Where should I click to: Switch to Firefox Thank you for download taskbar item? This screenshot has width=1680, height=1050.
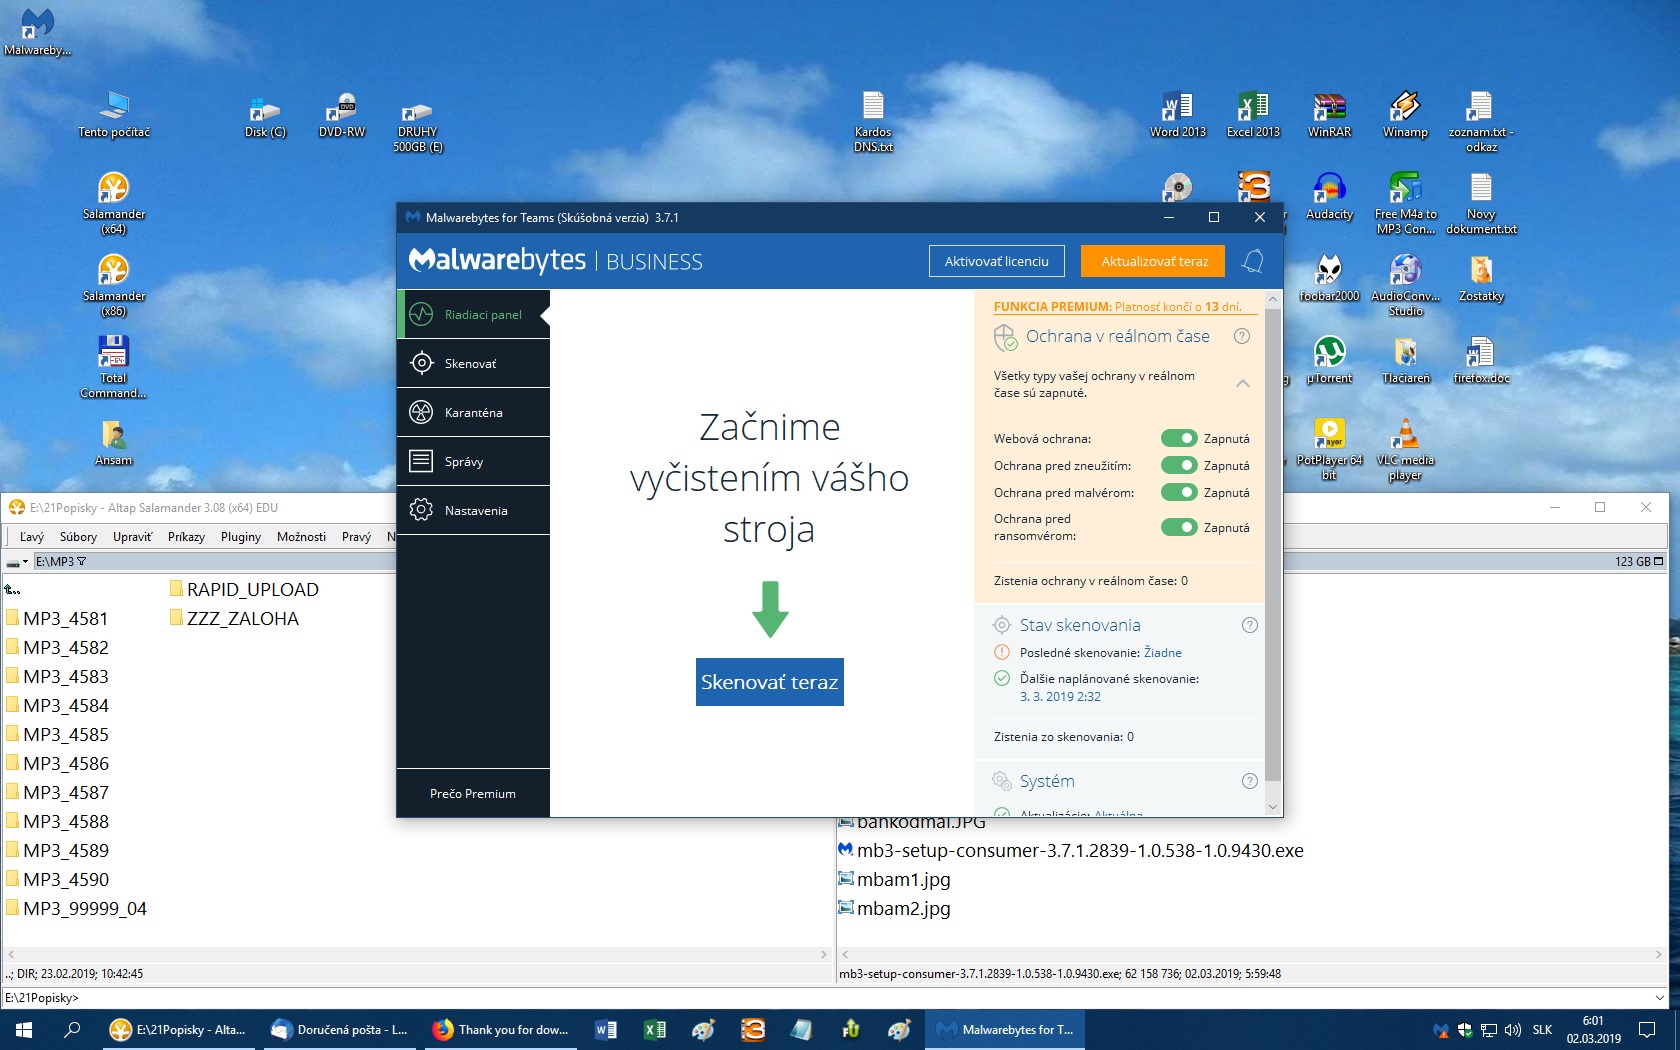tap(501, 1029)
